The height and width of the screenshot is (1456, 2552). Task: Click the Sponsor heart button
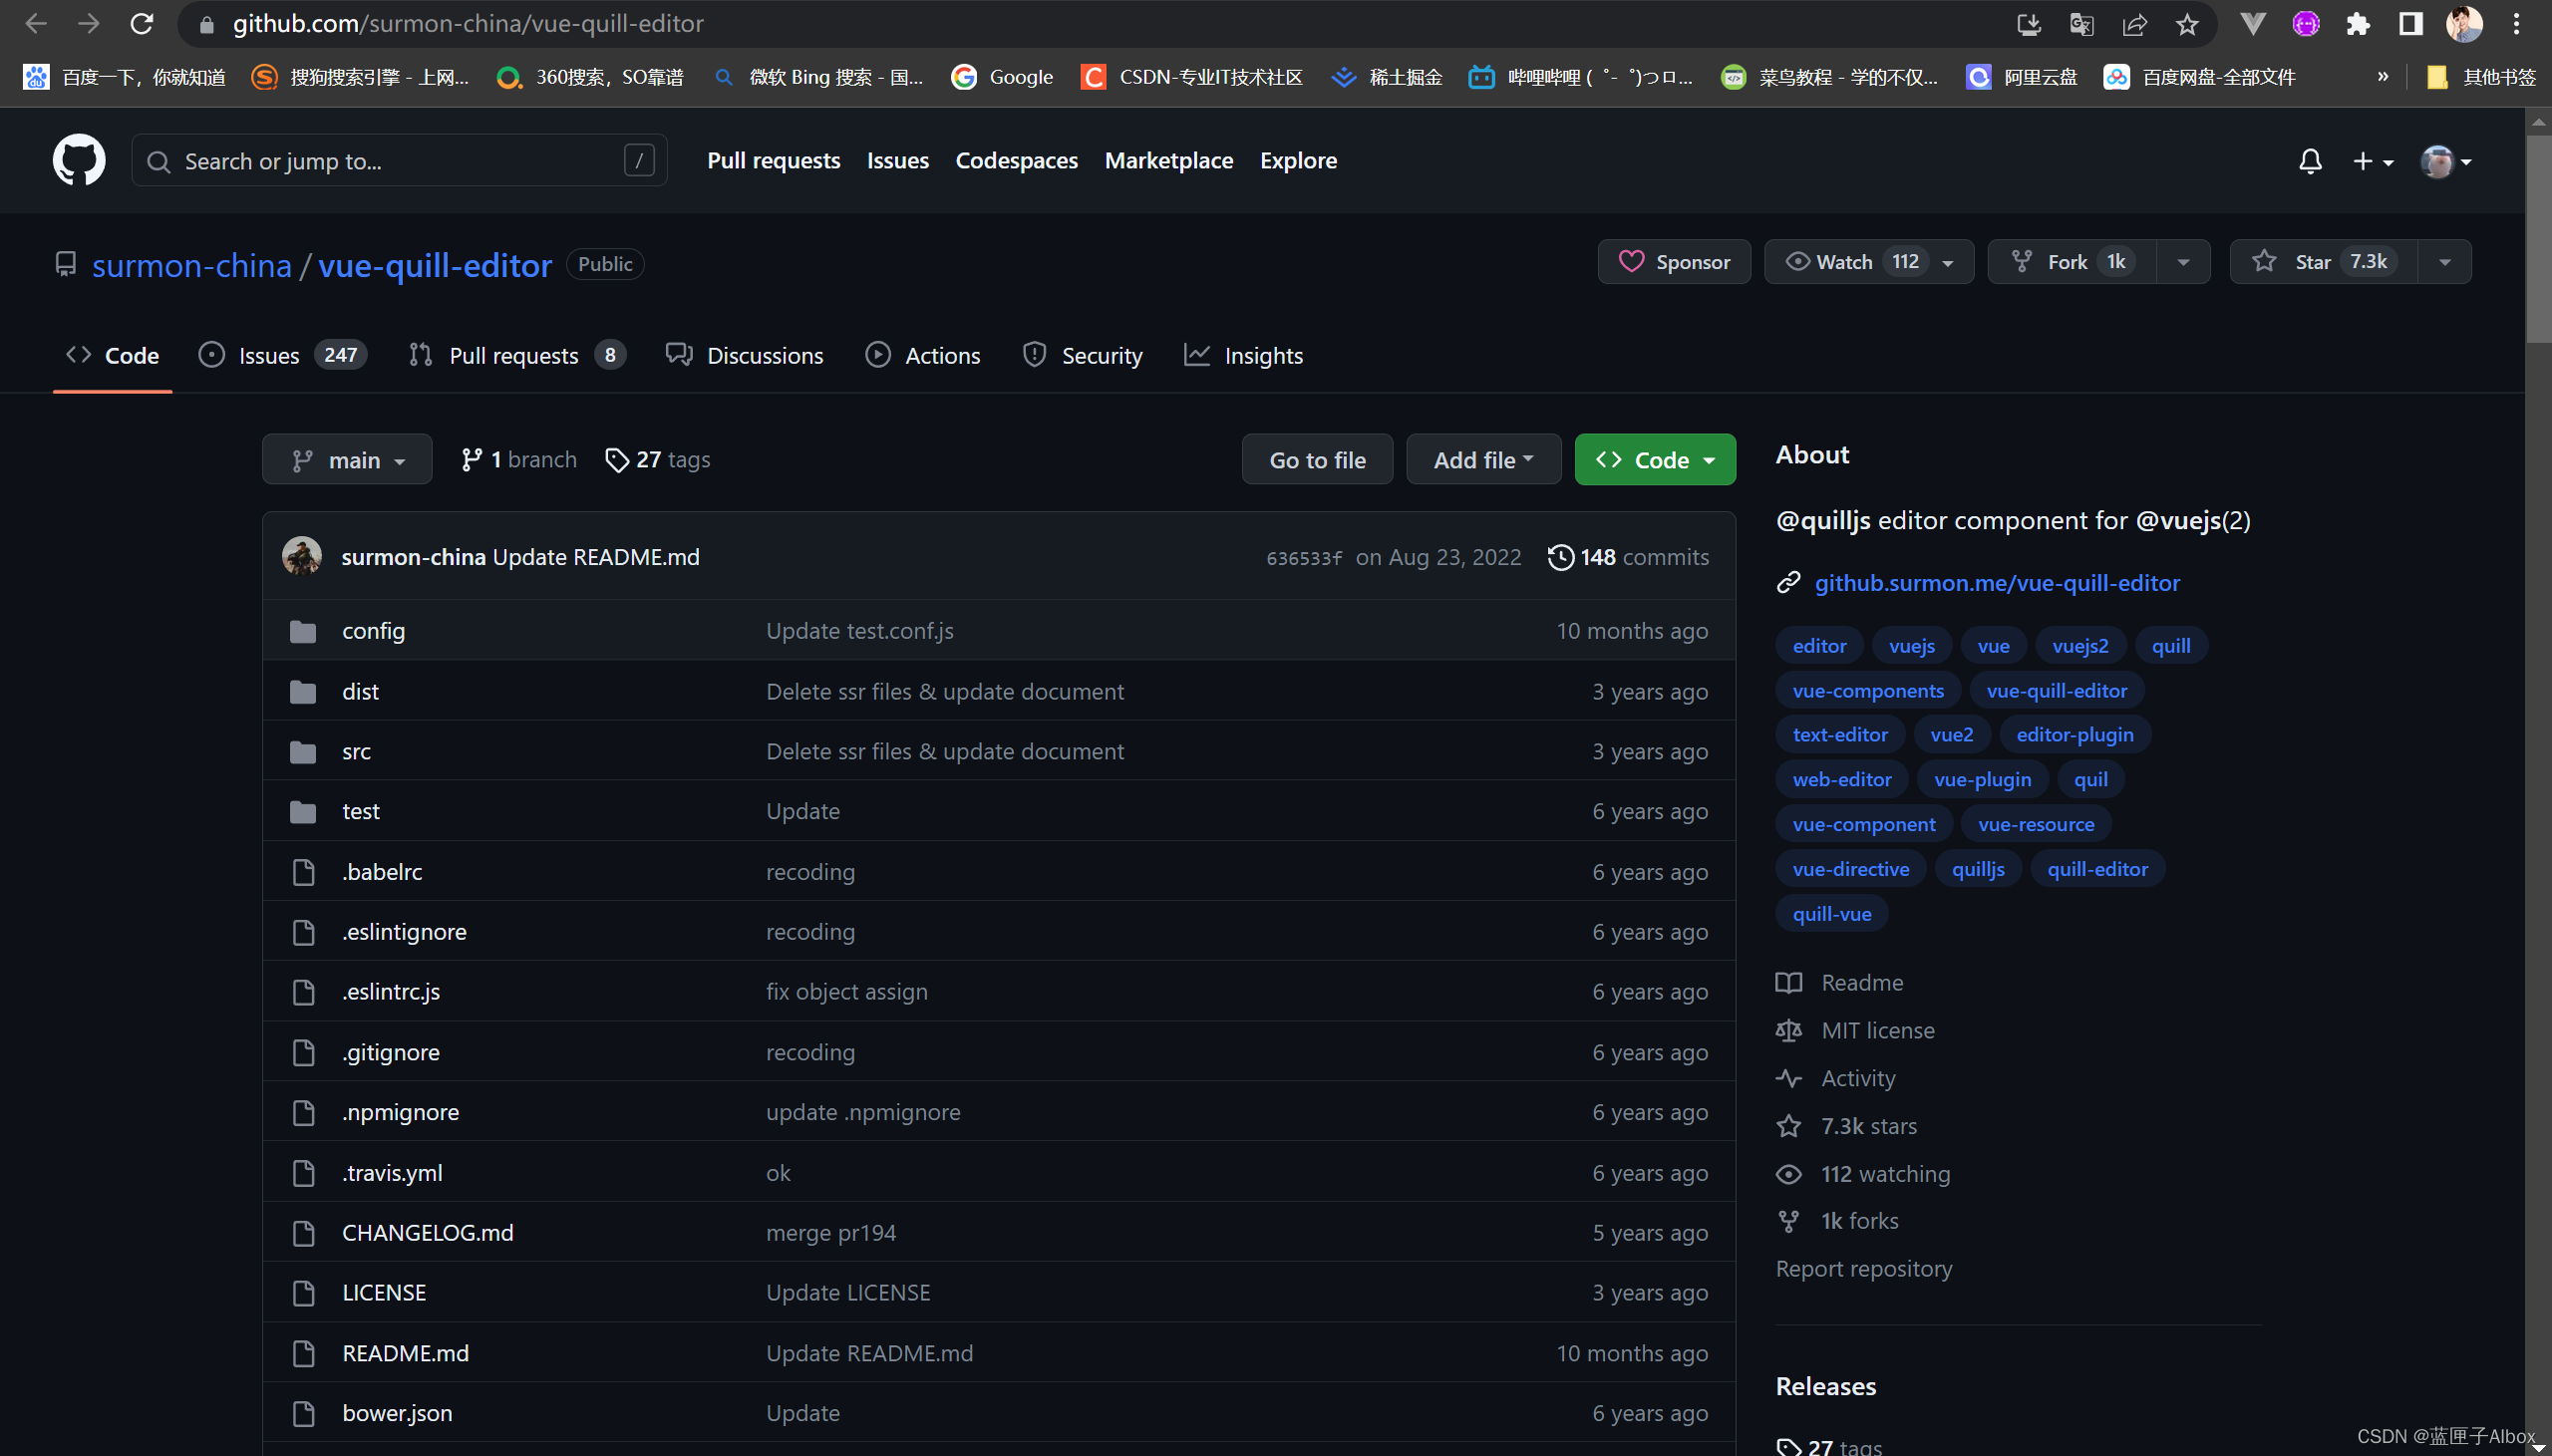coord(1673,262)
